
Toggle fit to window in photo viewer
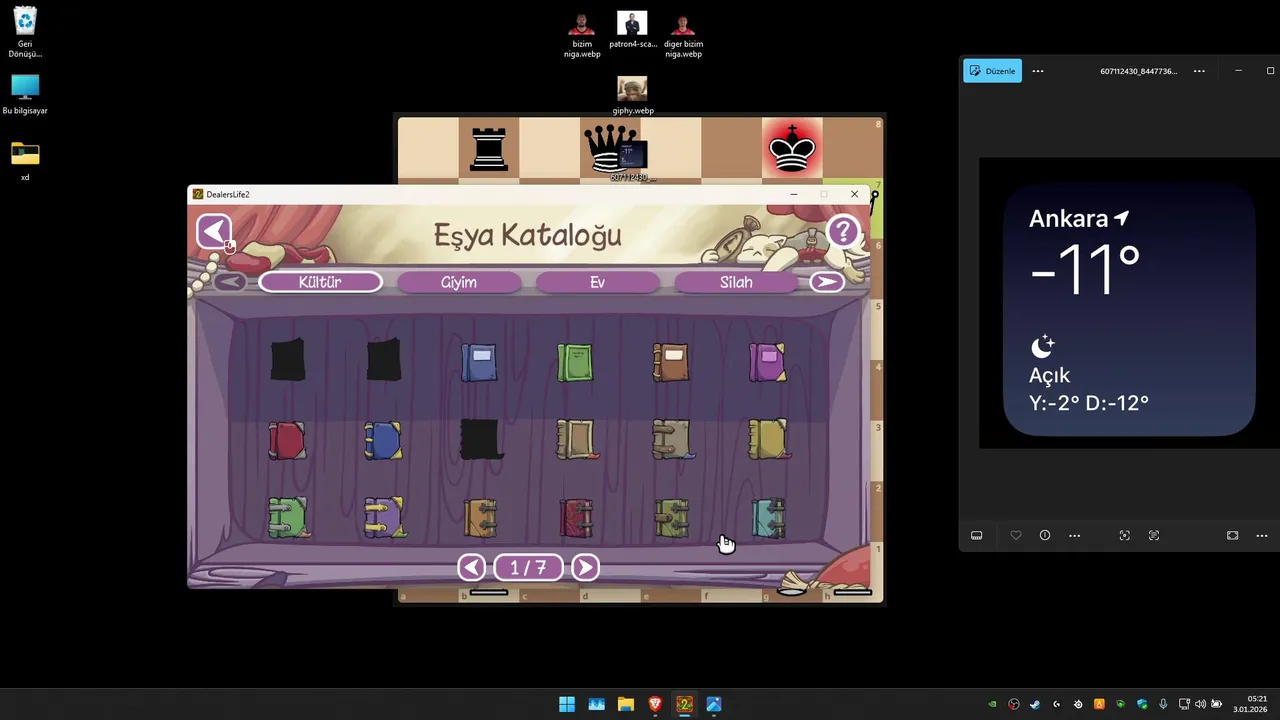coord(1233,536)
